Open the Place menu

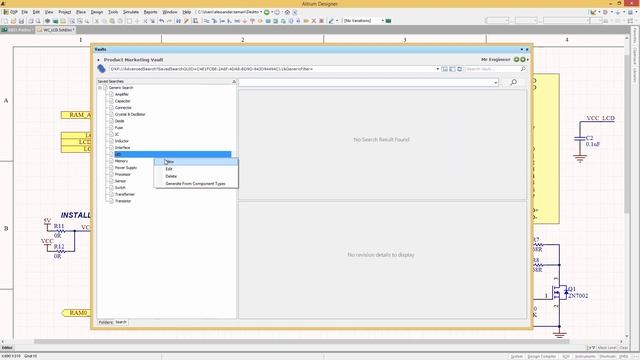(81, 12)
